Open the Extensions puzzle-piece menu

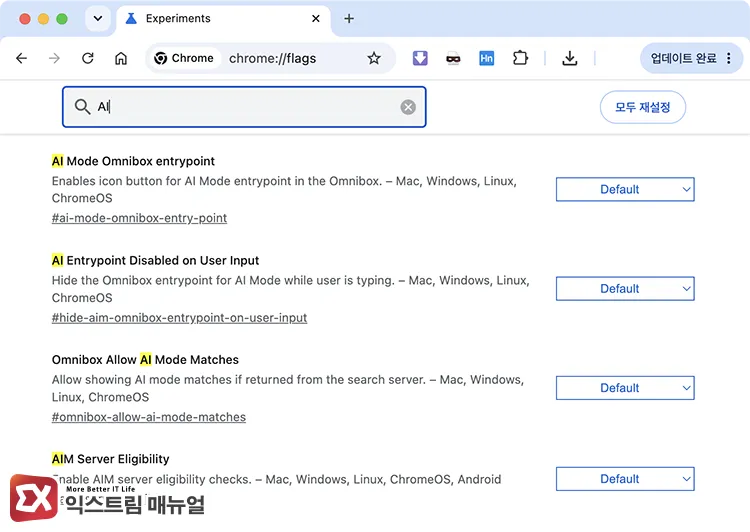520,58
